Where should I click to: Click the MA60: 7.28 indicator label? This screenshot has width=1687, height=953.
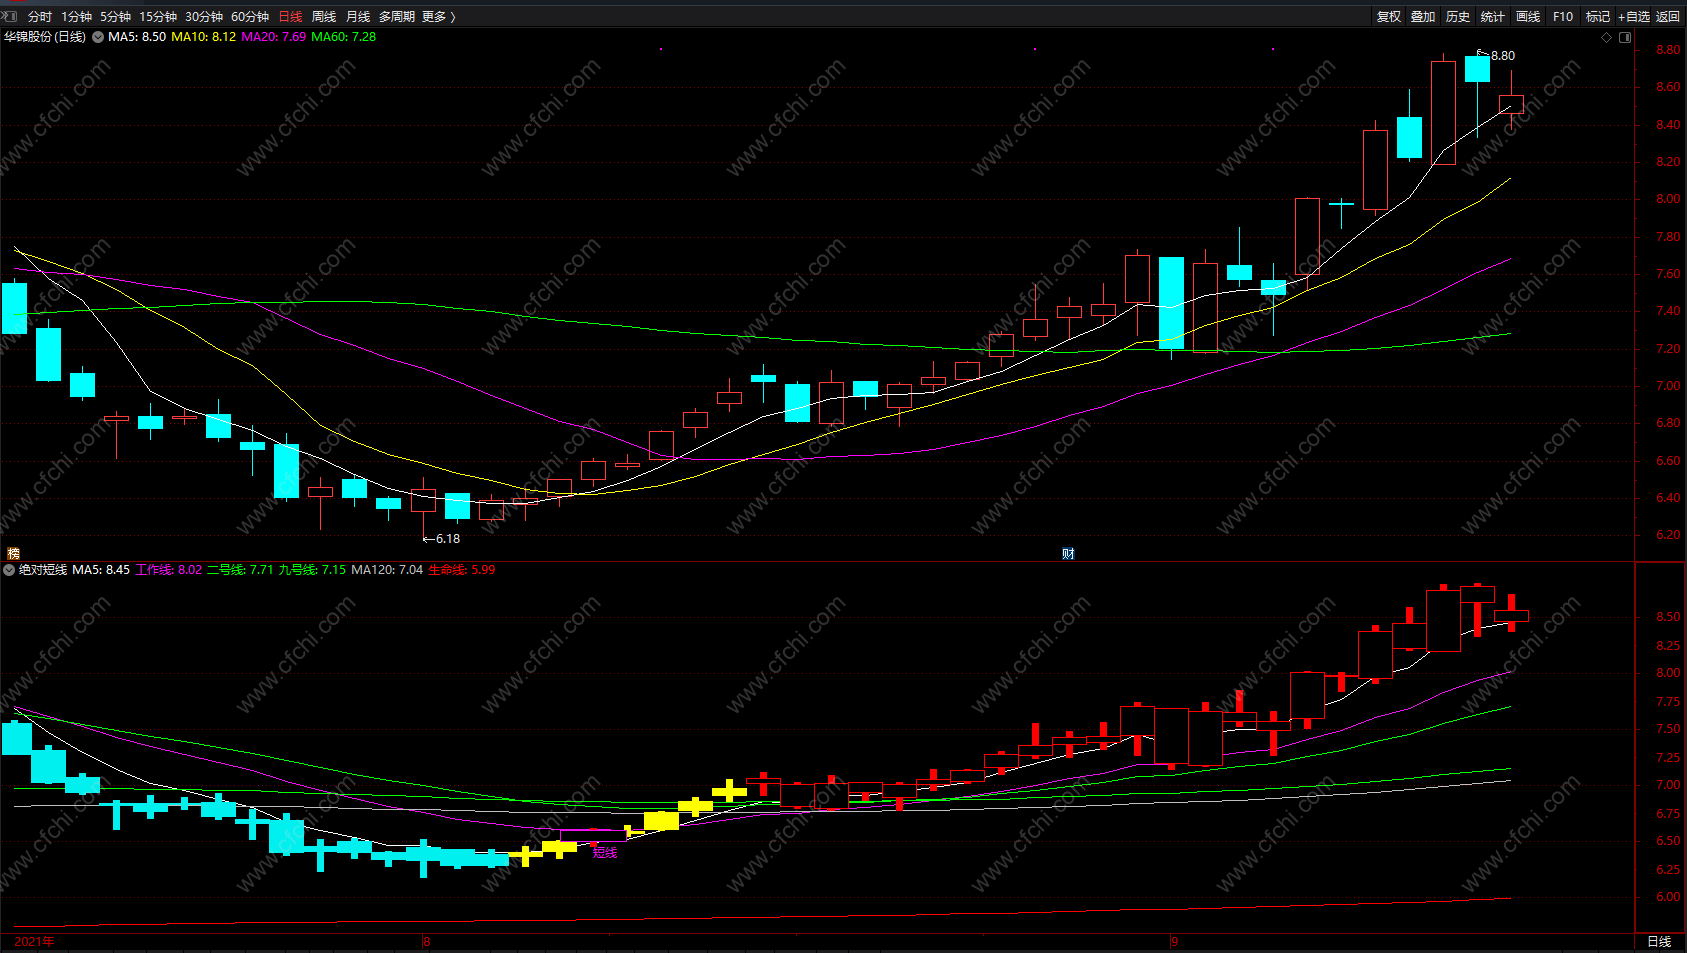(344, 37)
